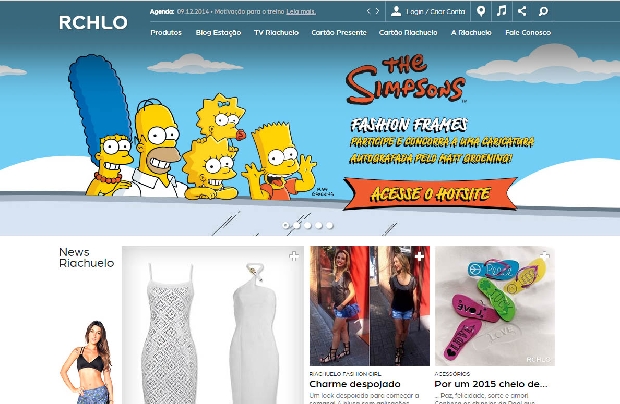
Task: Open Cartão Riachuelo page
Action: tap(408, 32)
